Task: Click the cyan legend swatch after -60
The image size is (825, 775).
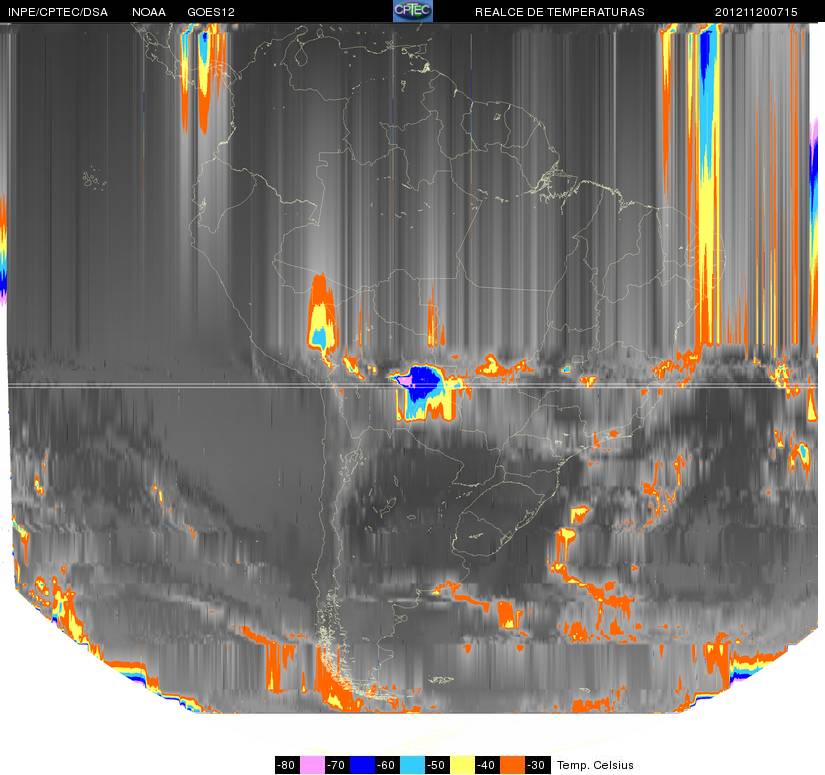Action: [x=412, y=765]
